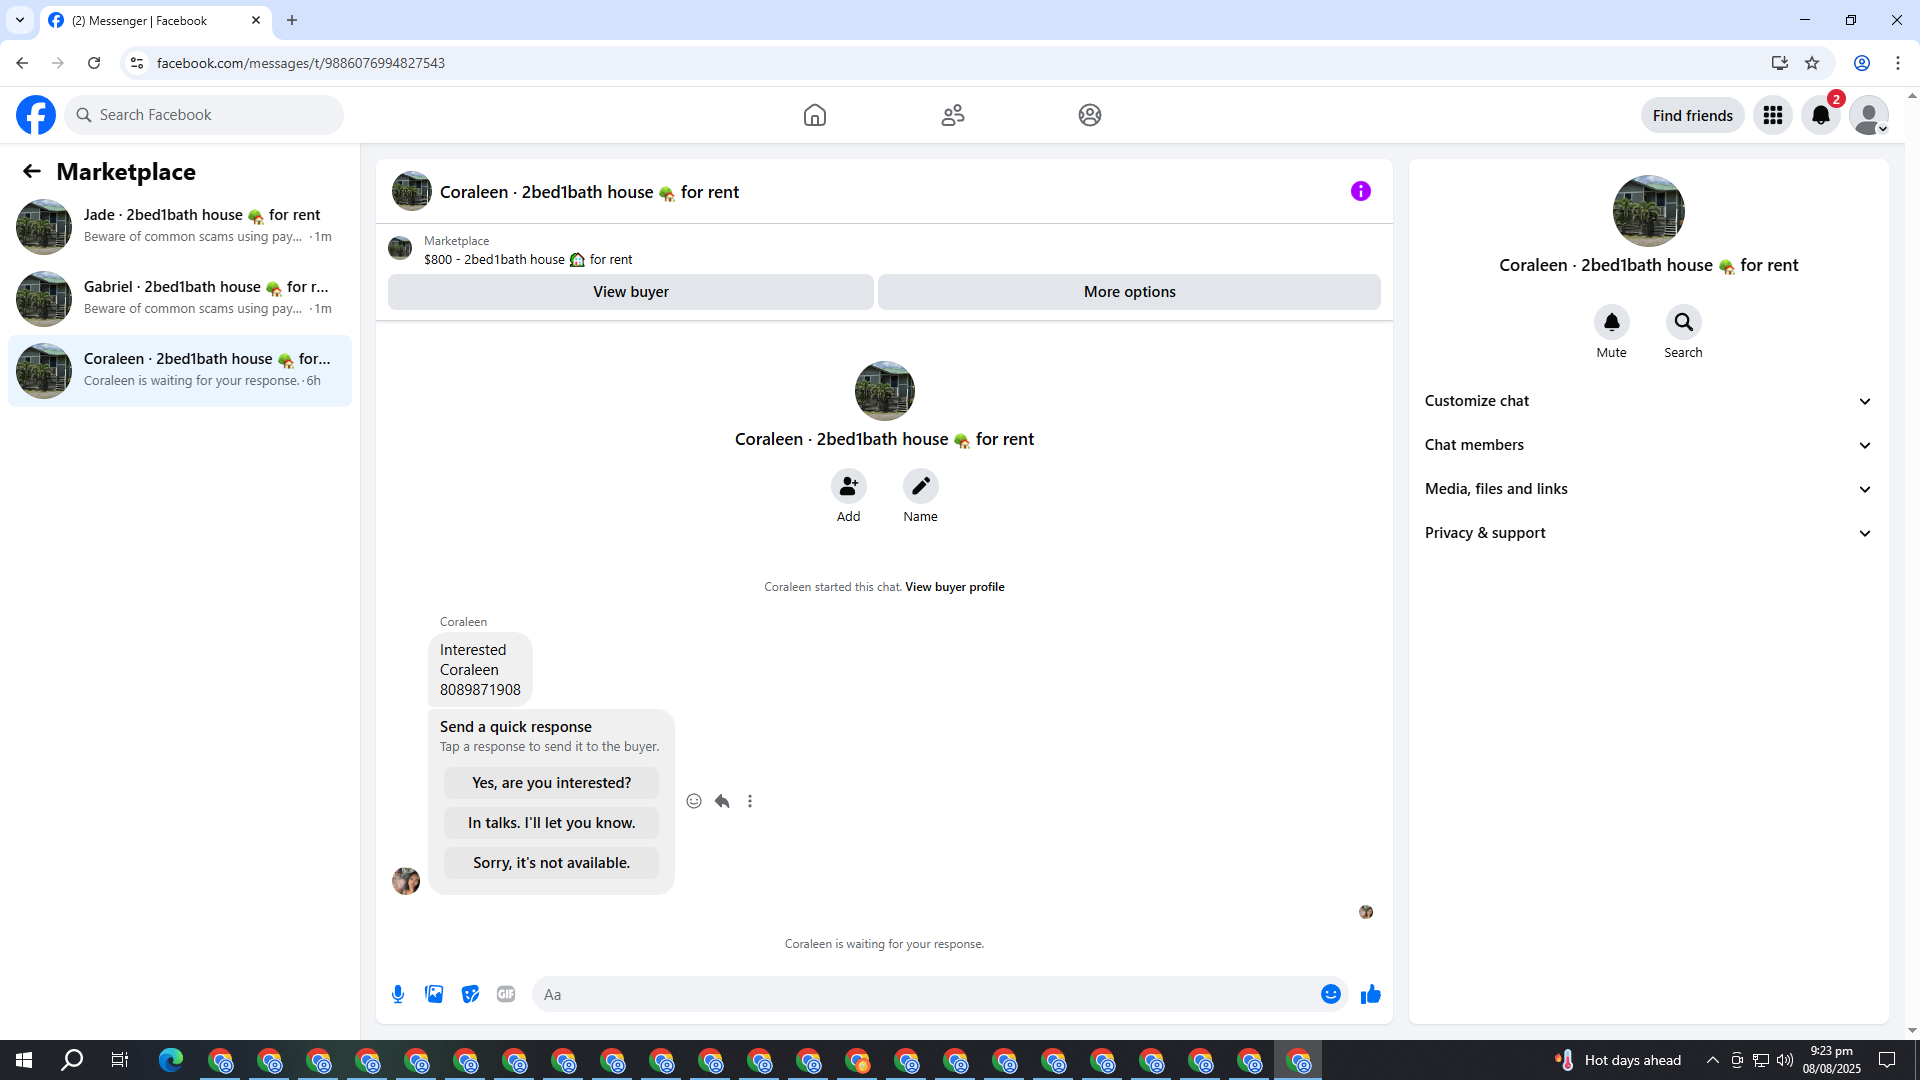Attach a photo using image icon
Screen dimensions: 1920x1080
coord(434,994)
